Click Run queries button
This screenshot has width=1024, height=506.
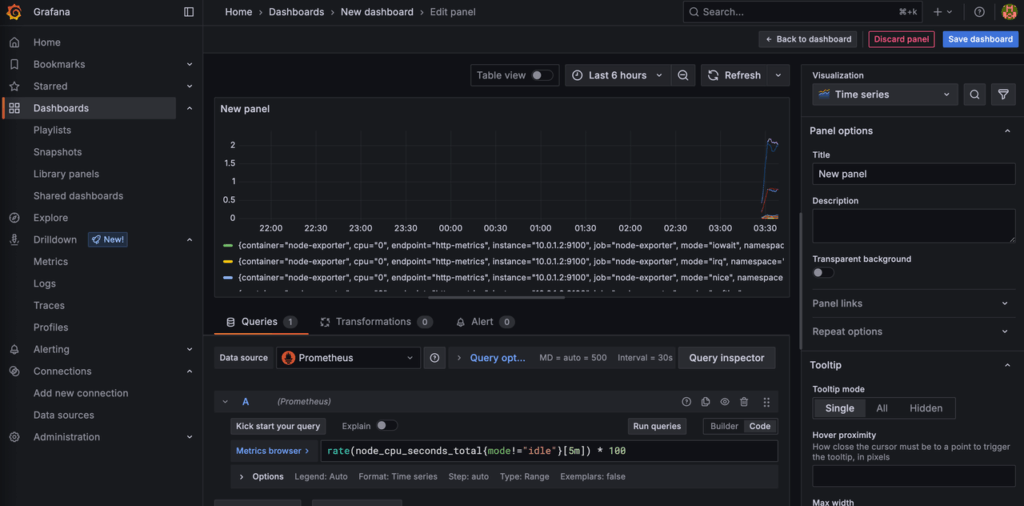click(657, 426)
